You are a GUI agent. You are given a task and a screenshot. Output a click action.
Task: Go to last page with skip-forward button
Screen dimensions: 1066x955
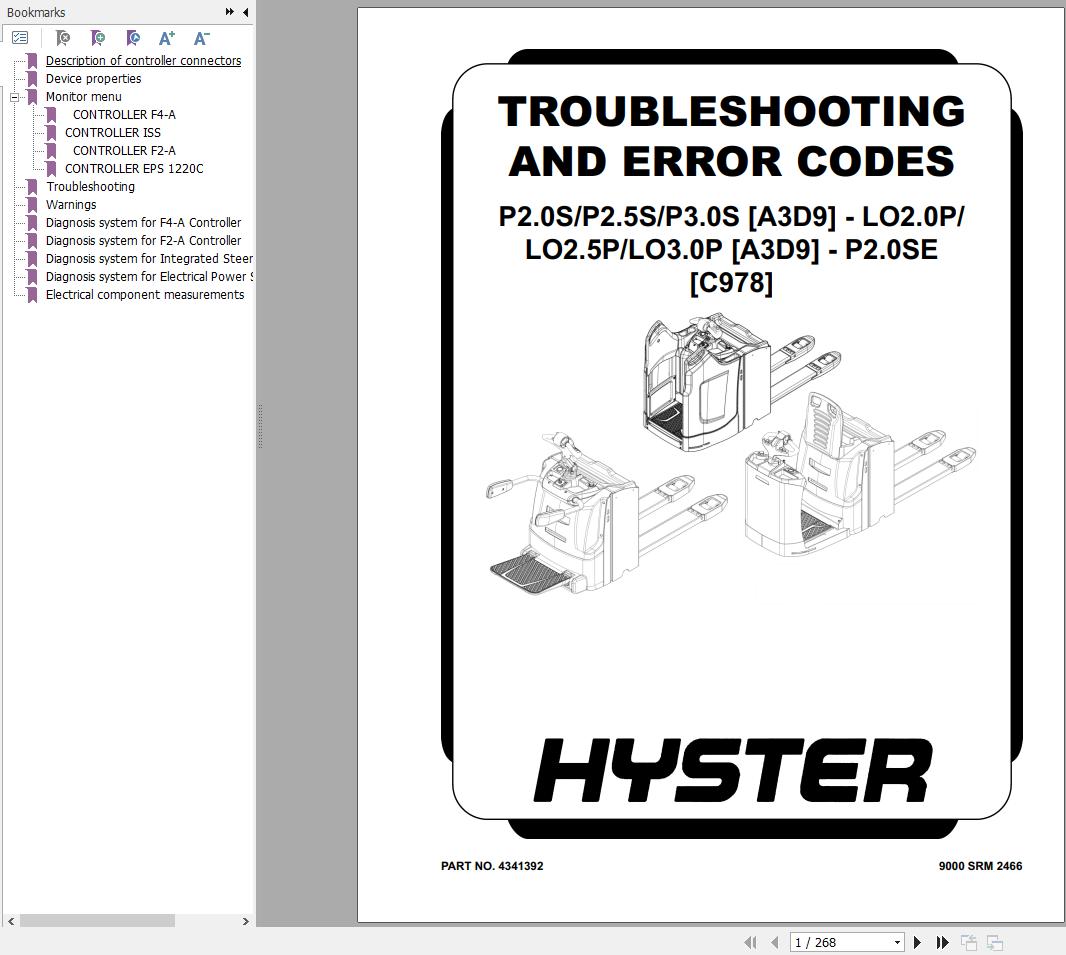[942, 942]
